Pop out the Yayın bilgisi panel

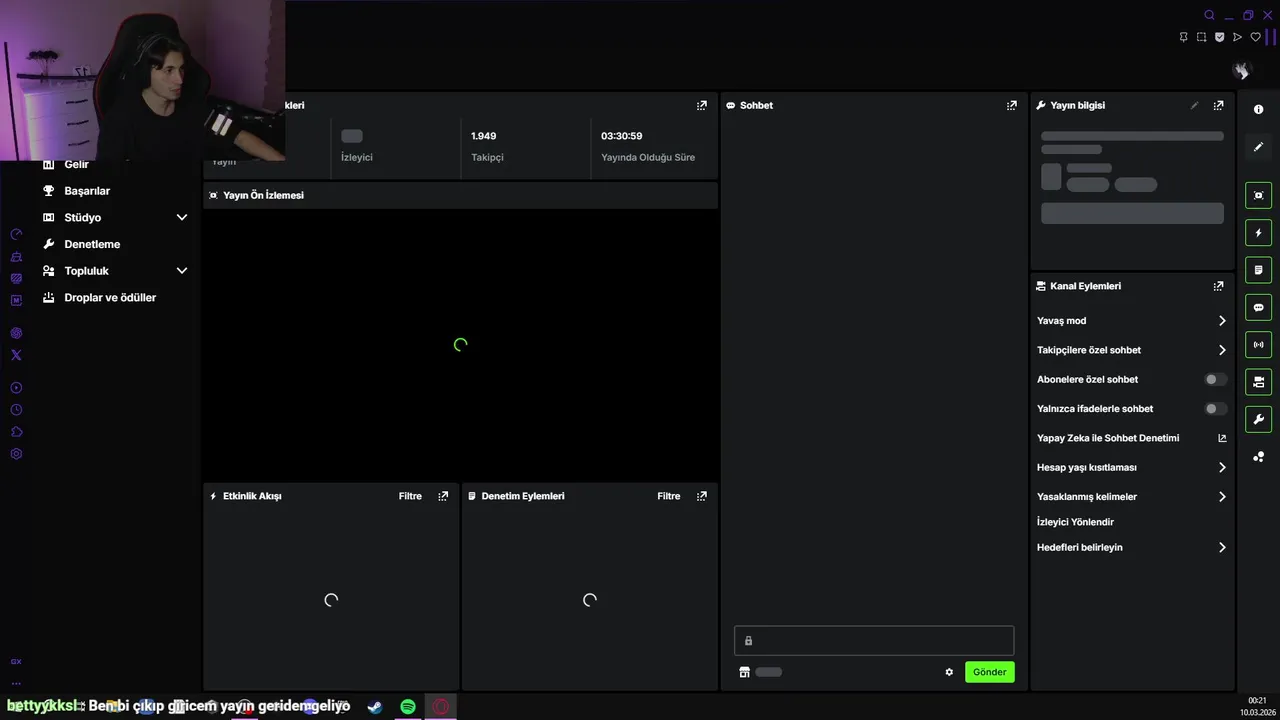point(1218,105)
